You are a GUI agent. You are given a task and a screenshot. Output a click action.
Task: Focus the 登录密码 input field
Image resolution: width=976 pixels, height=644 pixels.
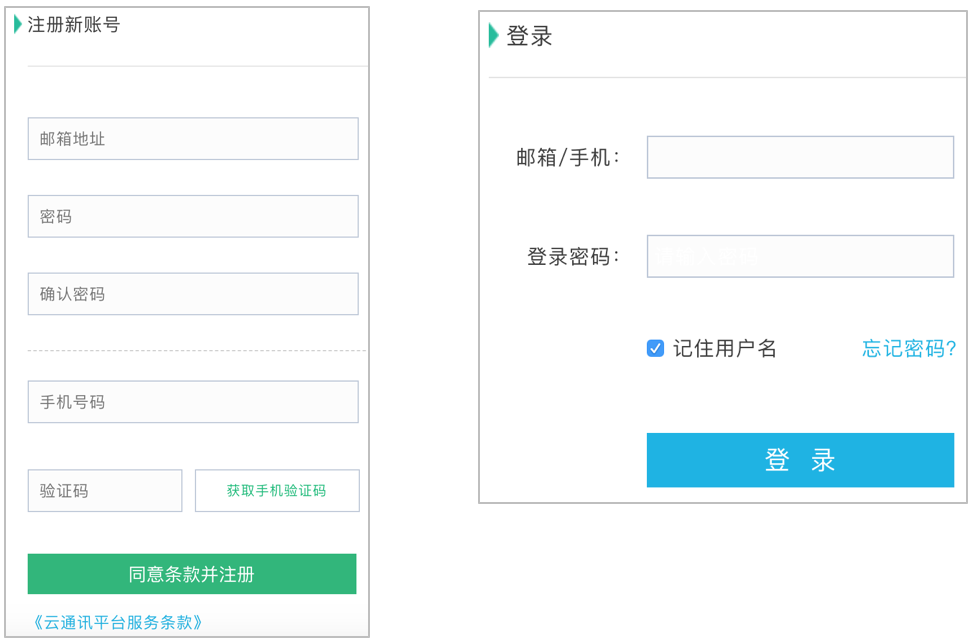[800, 256]
